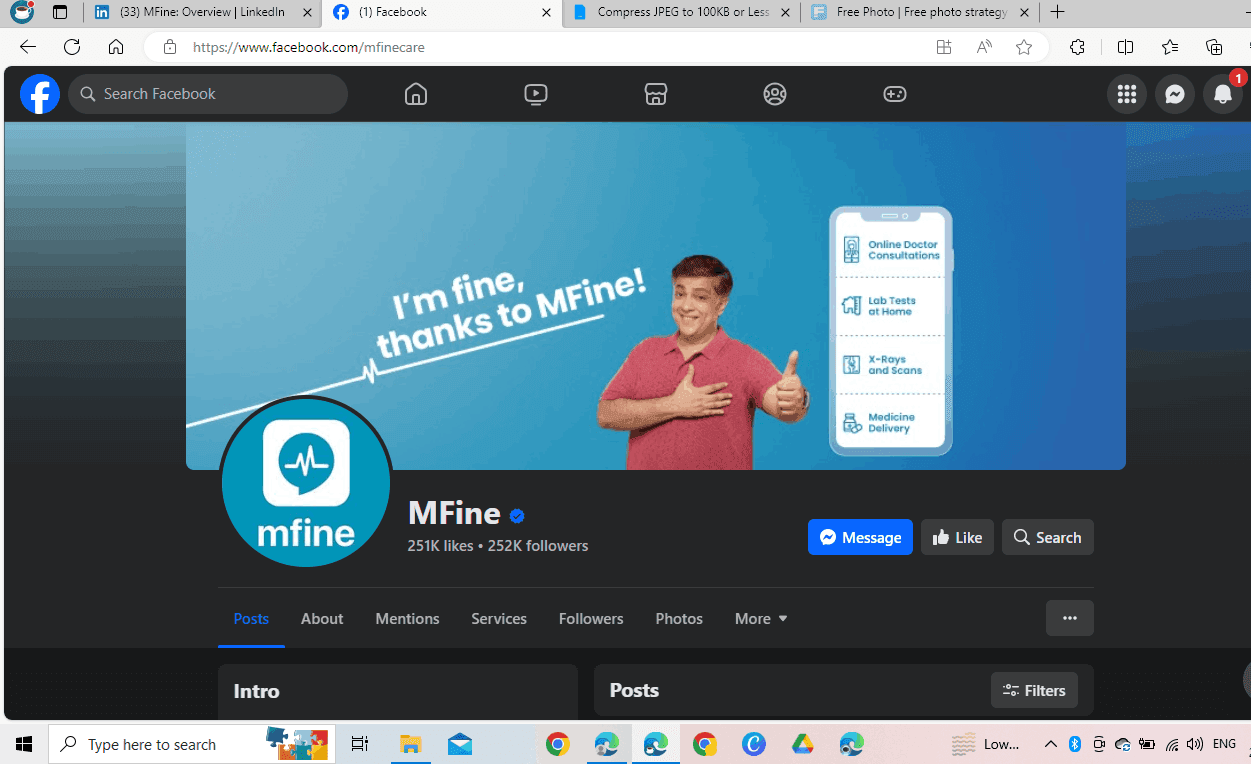Open the notifications bell
The image size is (1251, 764).
tap(1222, 94)
